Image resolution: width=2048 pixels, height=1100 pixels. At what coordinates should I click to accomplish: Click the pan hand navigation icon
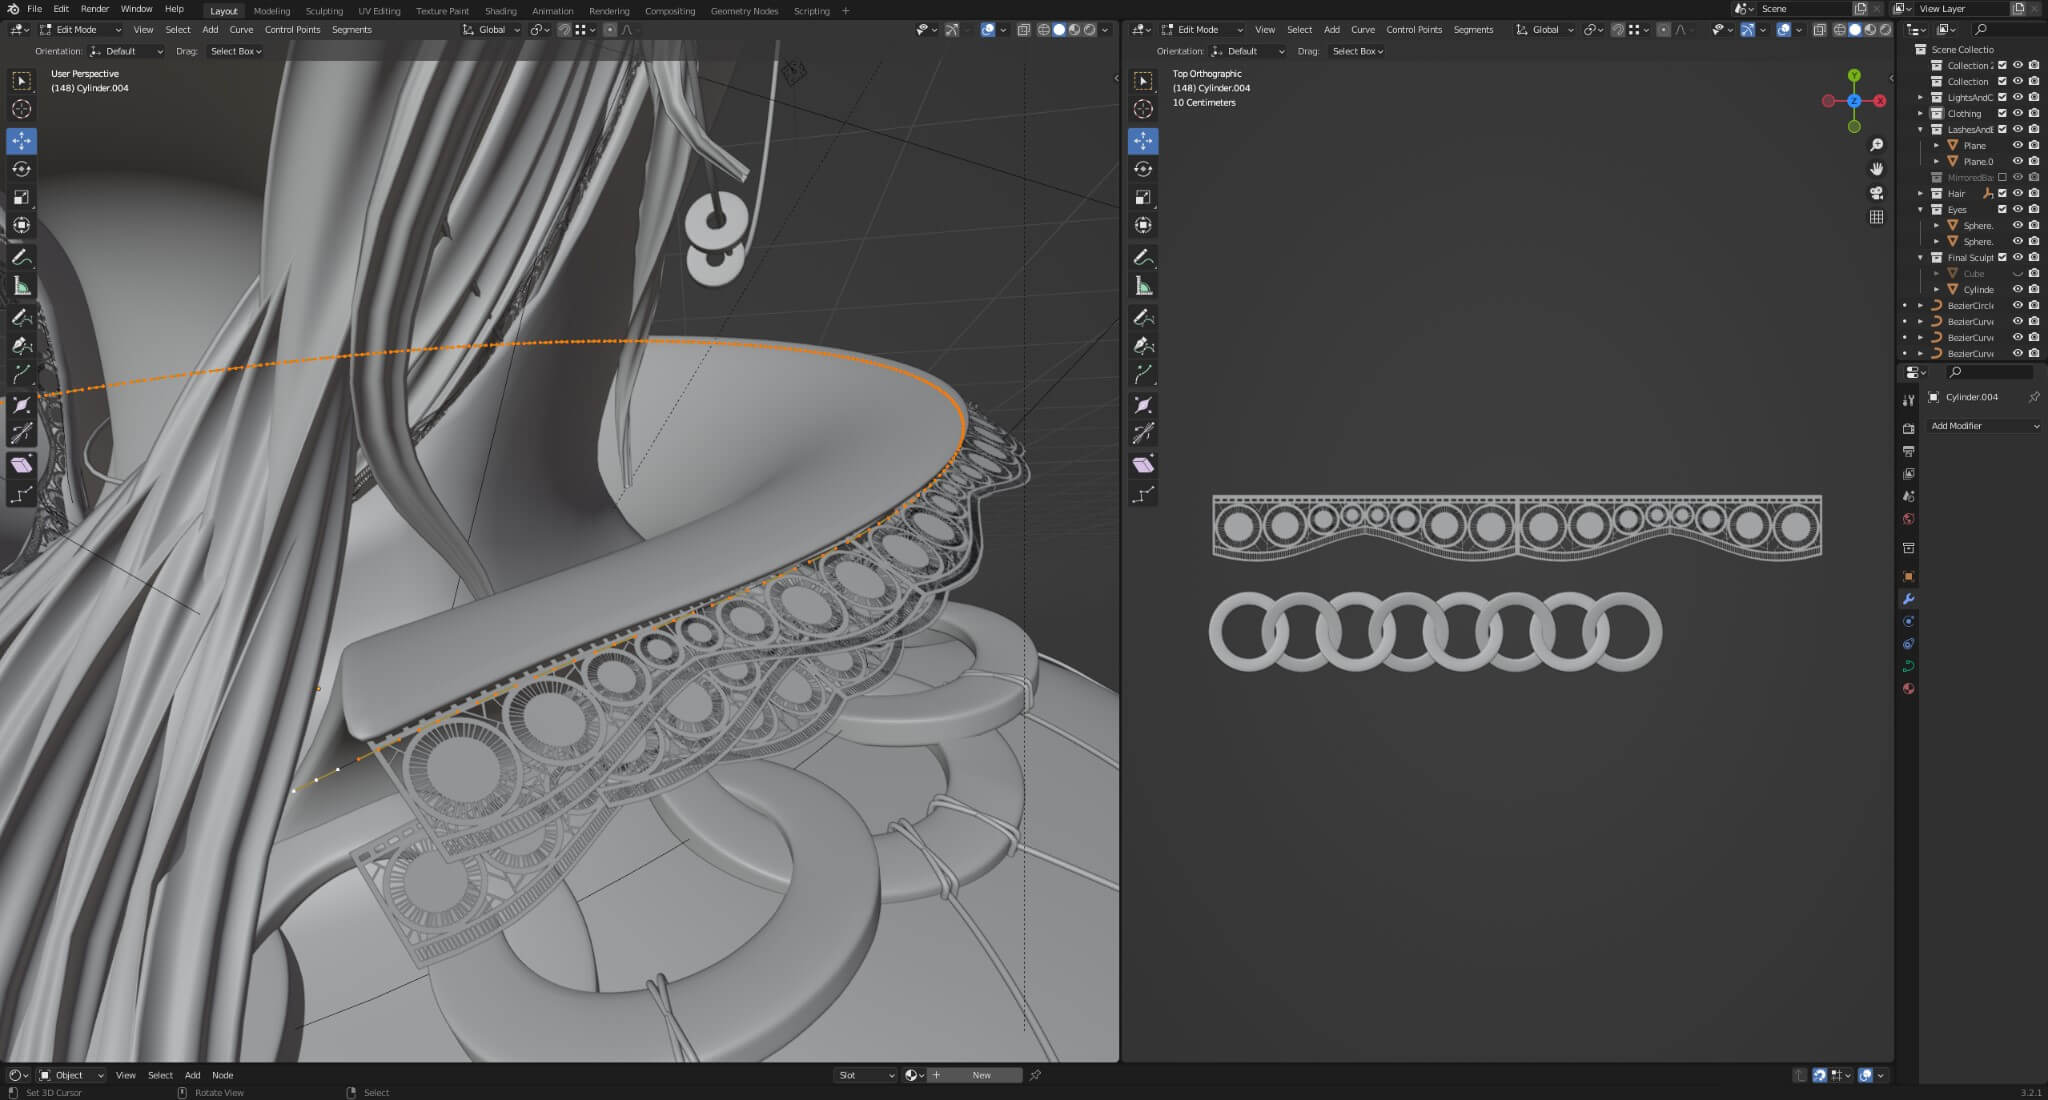click(1877, 169)
